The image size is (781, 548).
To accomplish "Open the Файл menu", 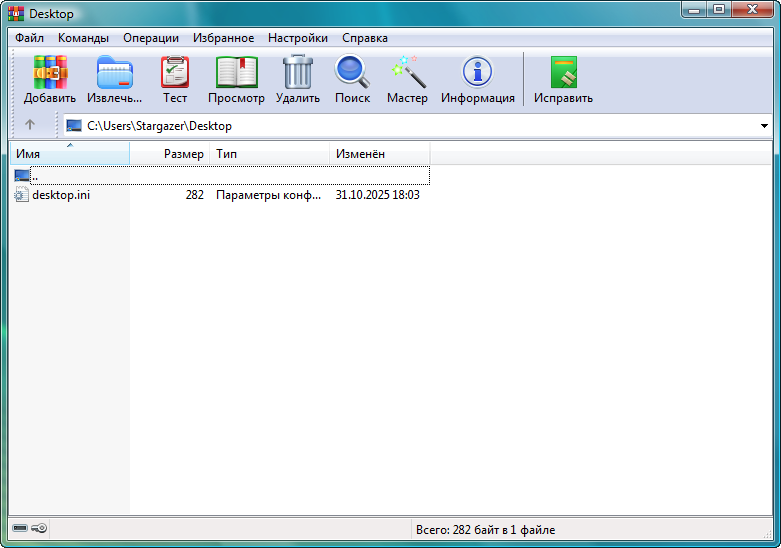I will coord(30,38).
